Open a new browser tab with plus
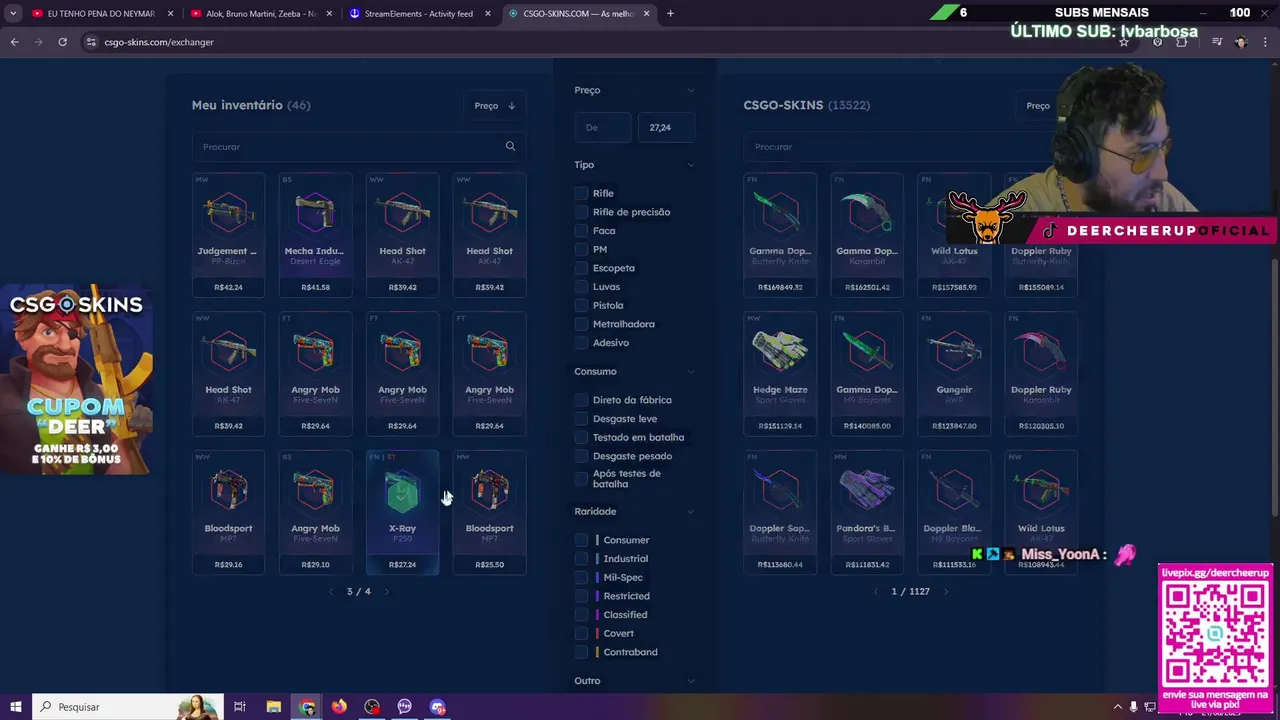 [x=670, y=14]
